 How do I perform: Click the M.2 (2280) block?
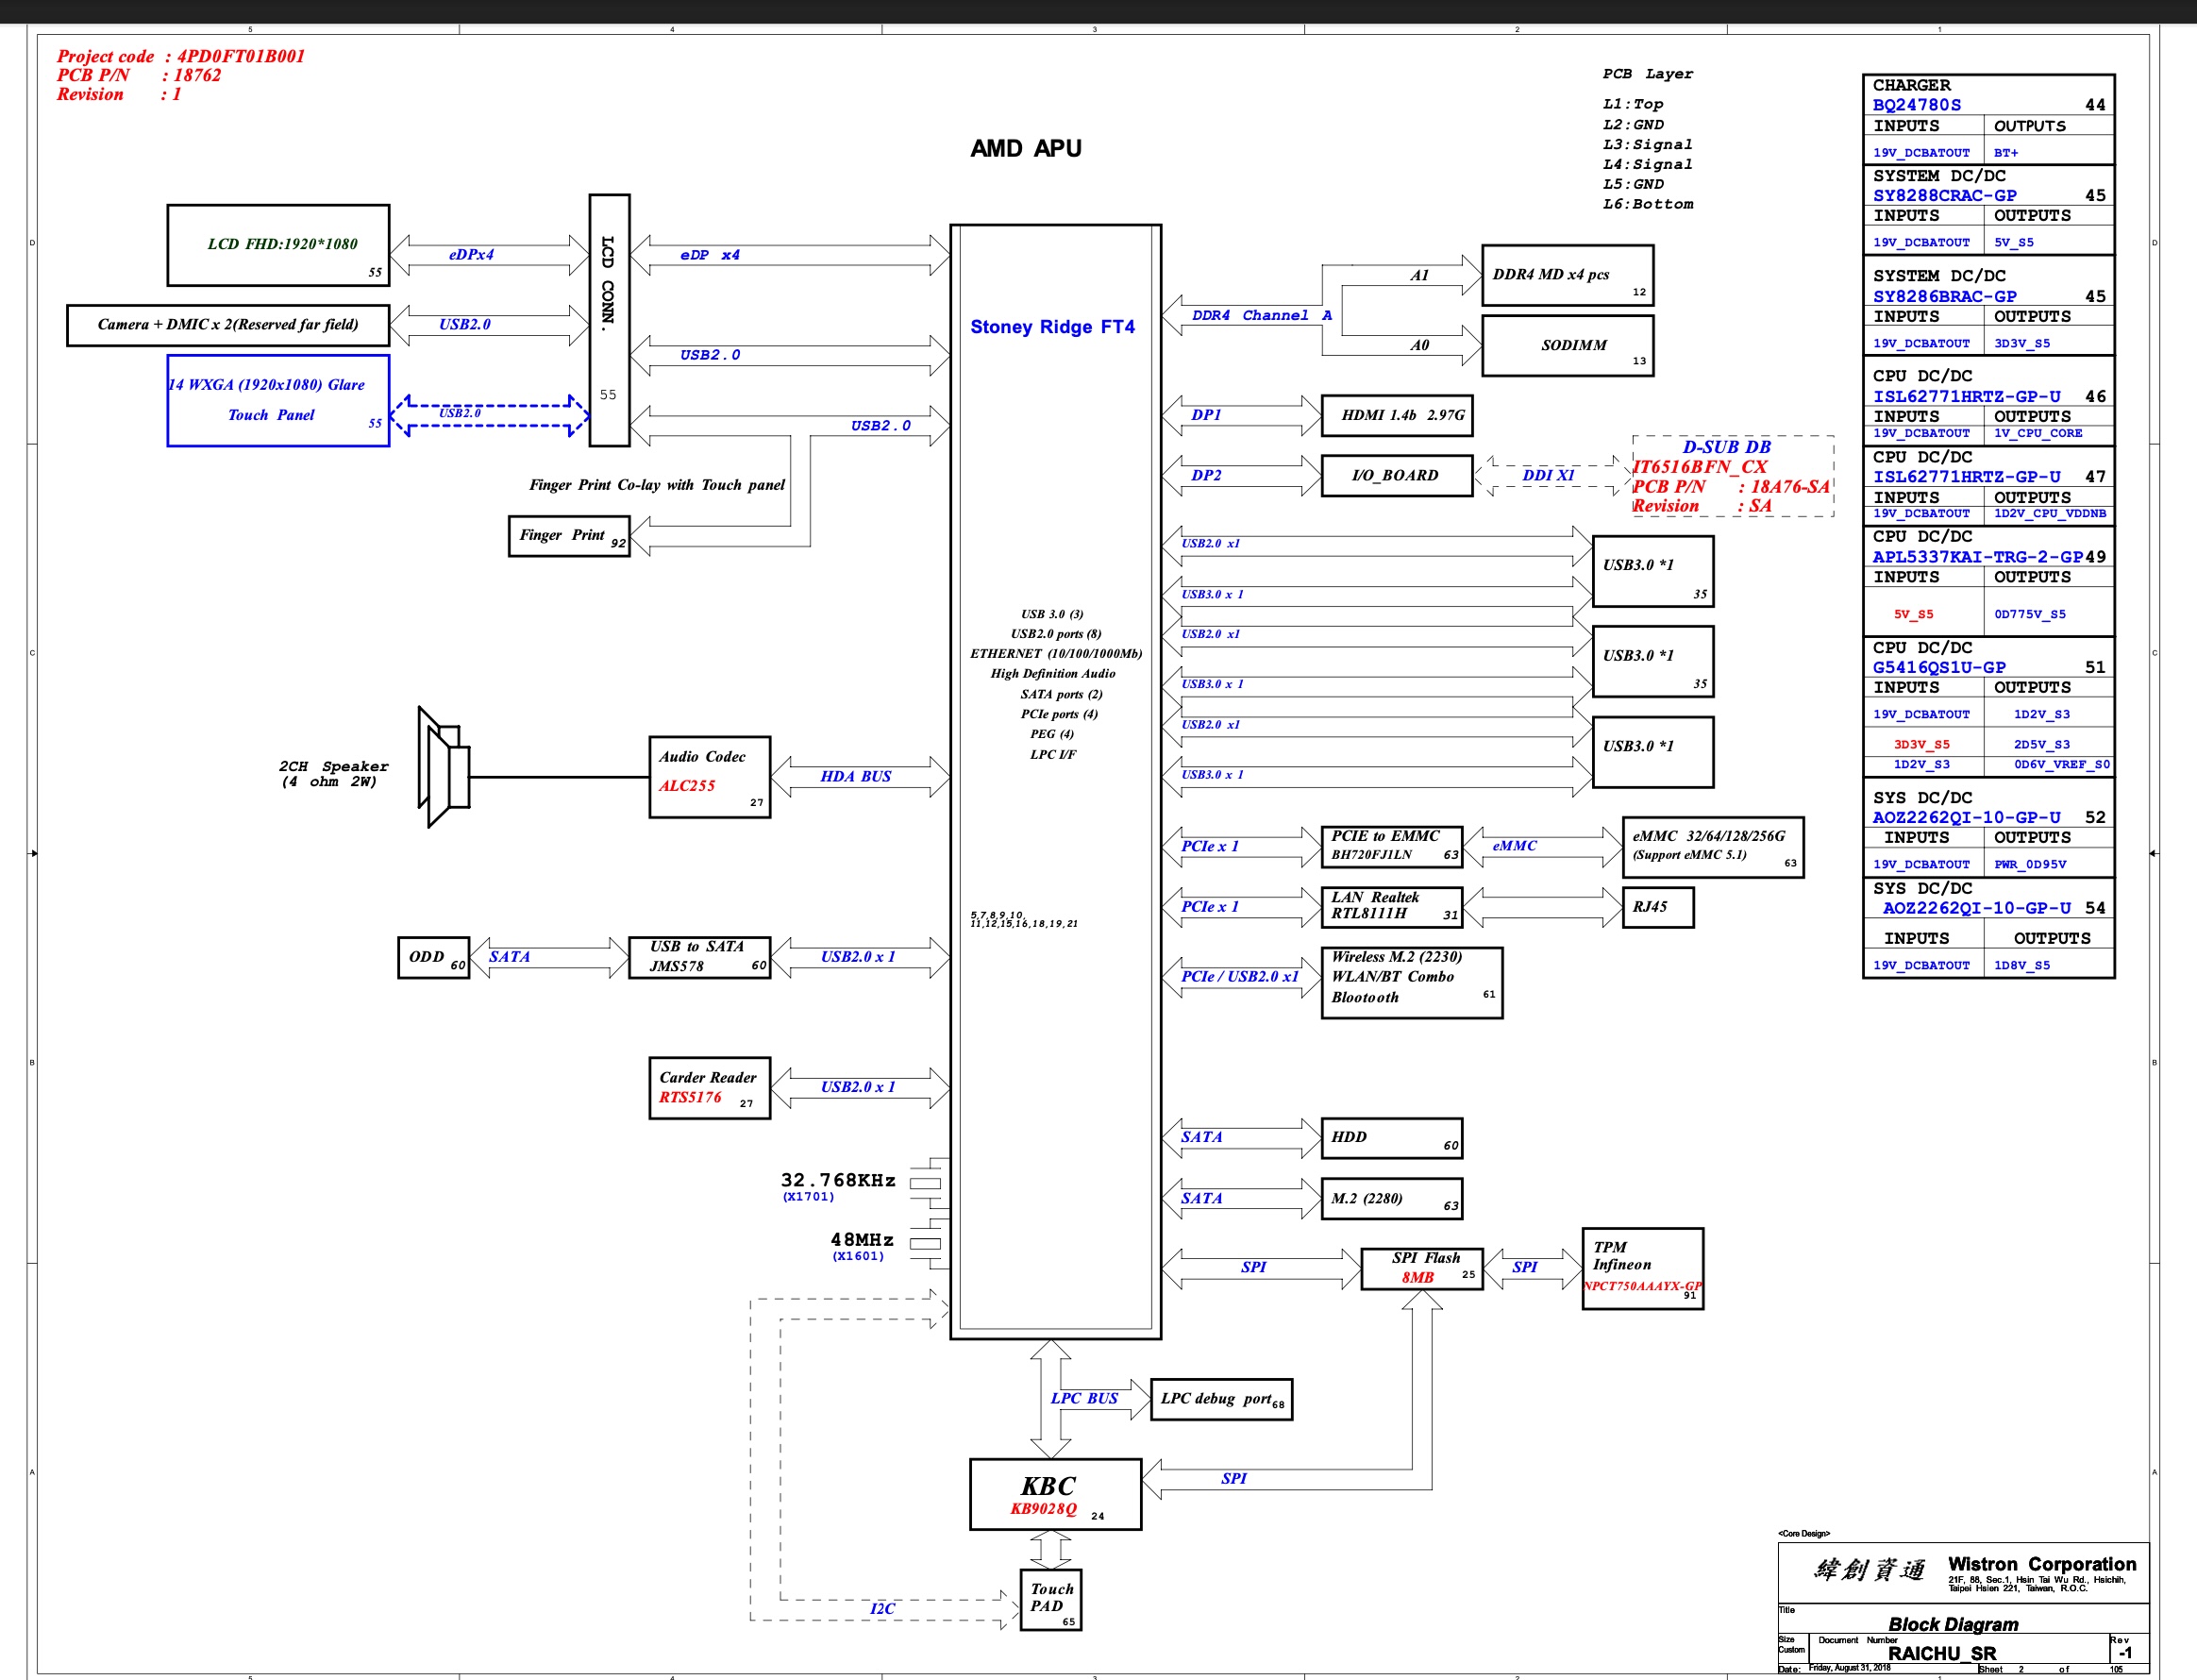pos(1391,1199)
